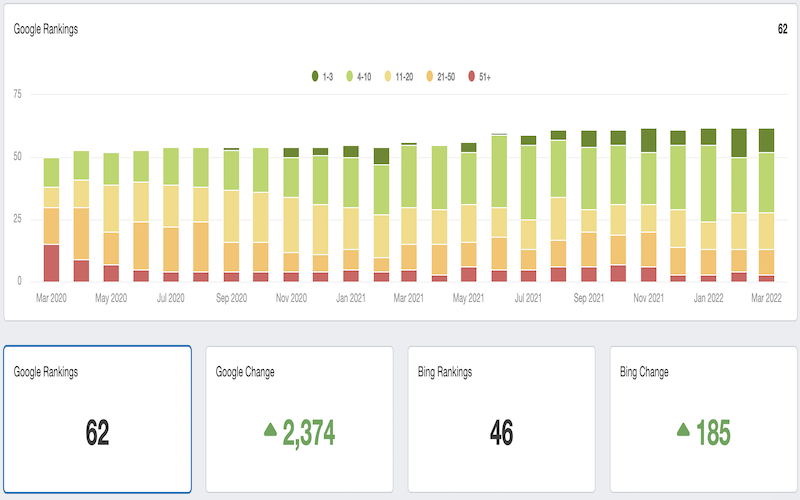Click the May 2020 stacked bar
800x500 pixels.
pos(111,217)
